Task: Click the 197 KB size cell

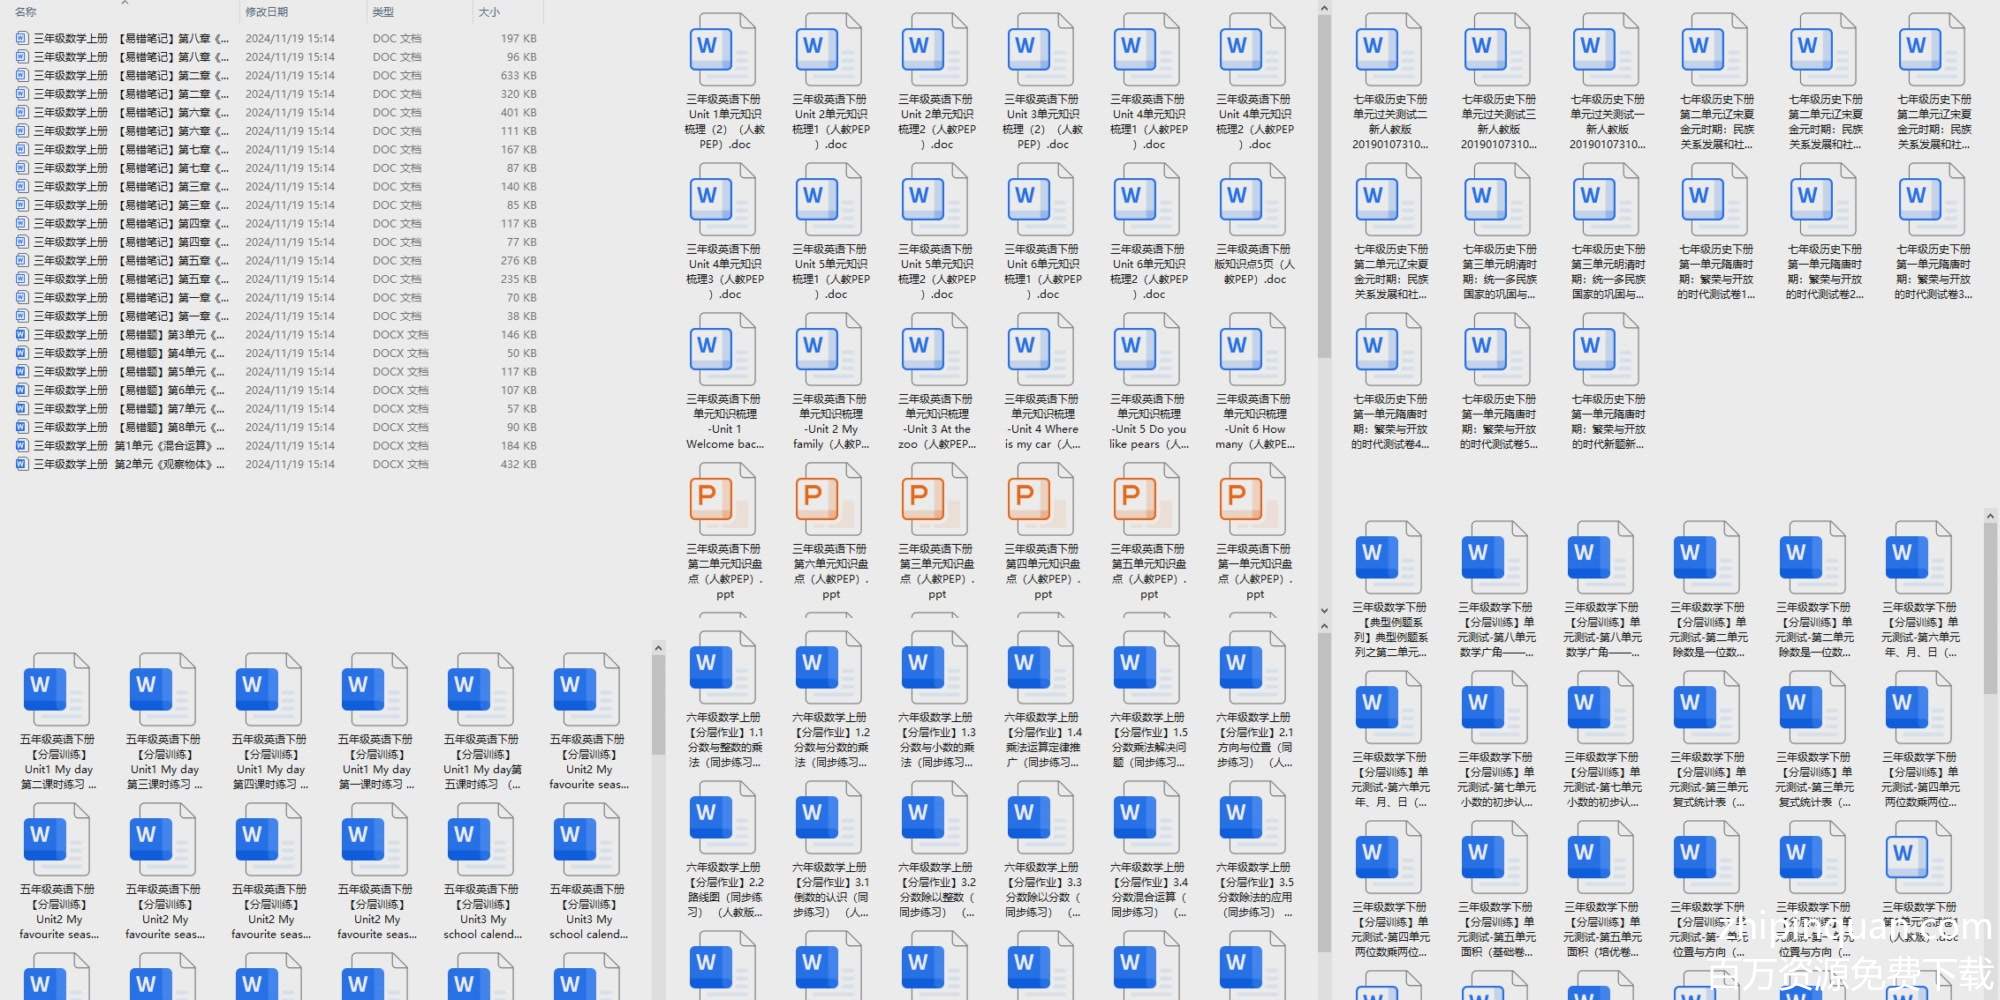Action: [518, 38]
